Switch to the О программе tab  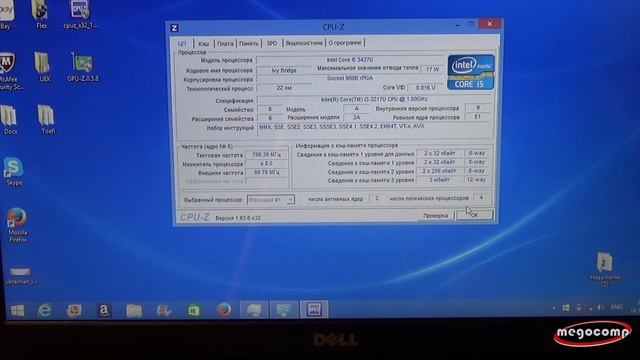[x=345, y=42]
